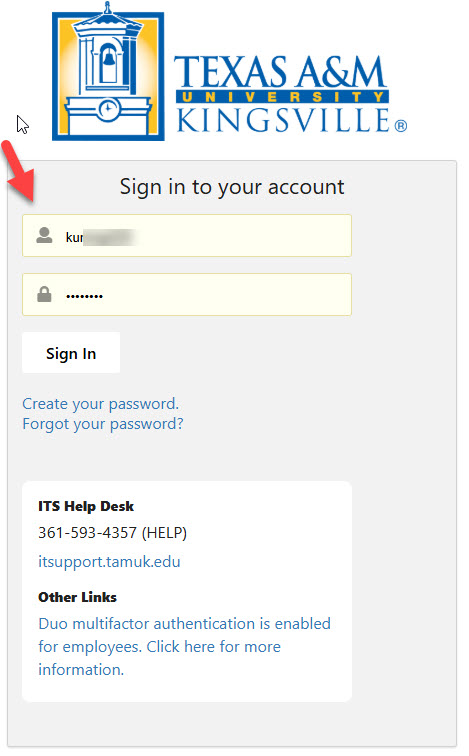Viewport: 469px width, 756px height.
Task: Click the Other Links heading
Action: 78,597
